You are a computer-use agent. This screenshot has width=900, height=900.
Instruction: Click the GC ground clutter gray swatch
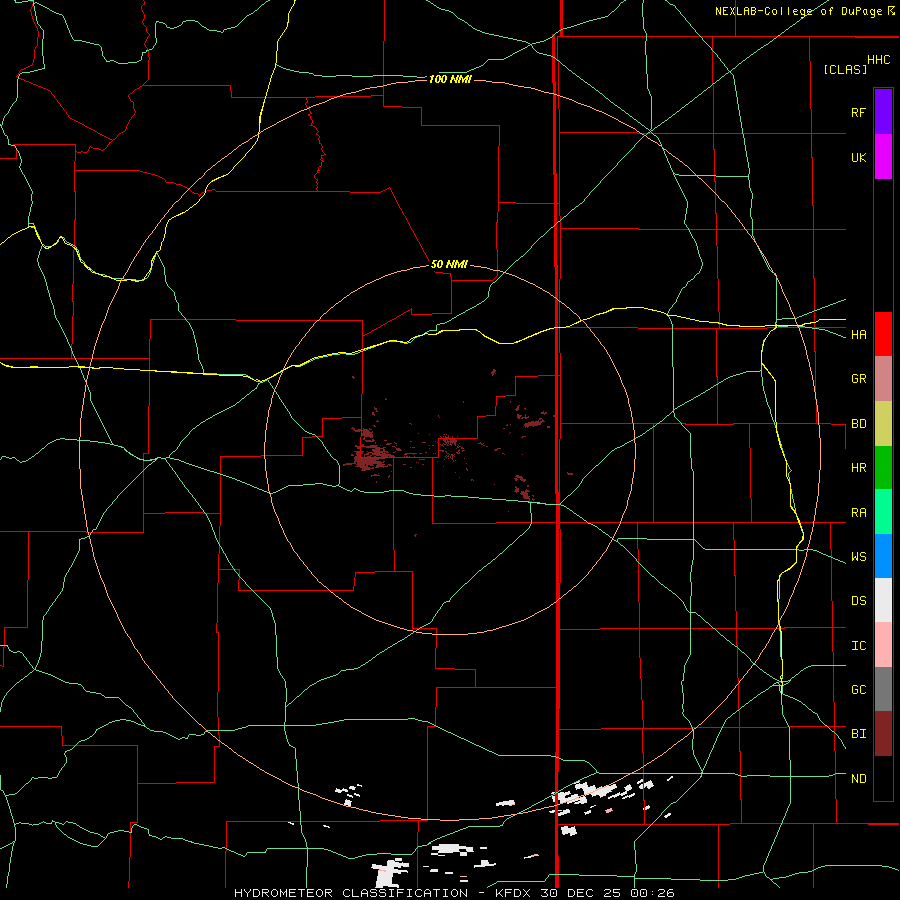click(883, 689)
